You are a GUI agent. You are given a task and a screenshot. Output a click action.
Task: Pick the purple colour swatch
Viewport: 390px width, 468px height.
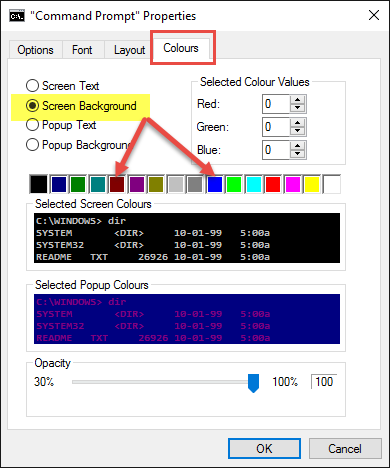click(x=137, y=184)
